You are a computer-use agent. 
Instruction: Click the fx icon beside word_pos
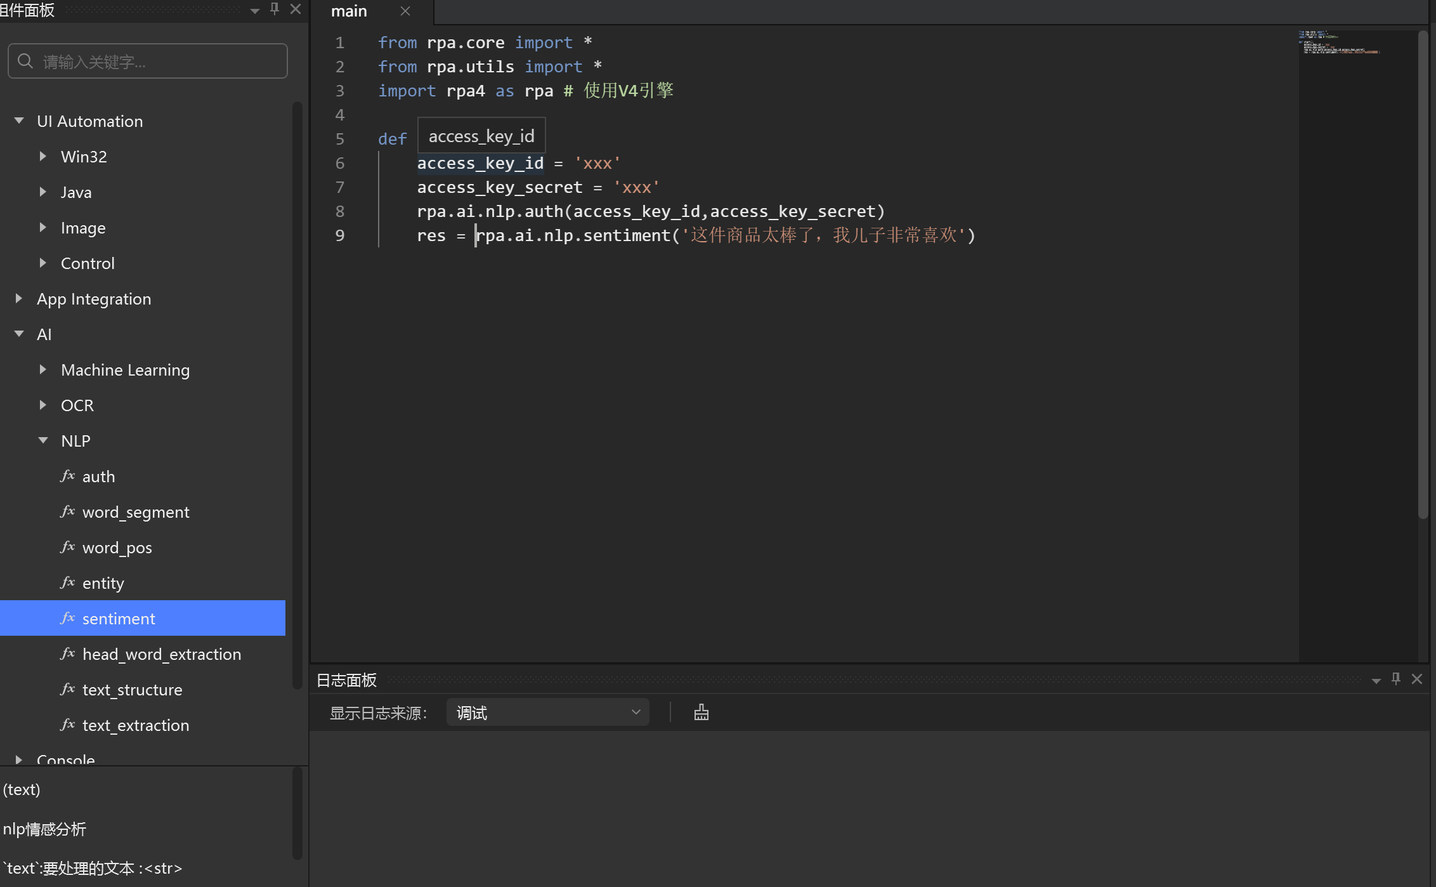67,547
